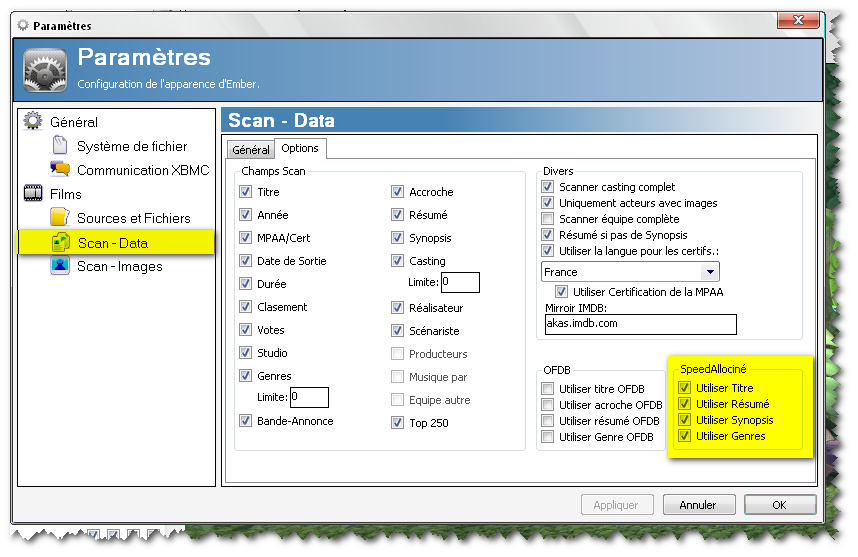Click the Annuler button
Viewport: 858px width, 557px height.
(699, 504)
